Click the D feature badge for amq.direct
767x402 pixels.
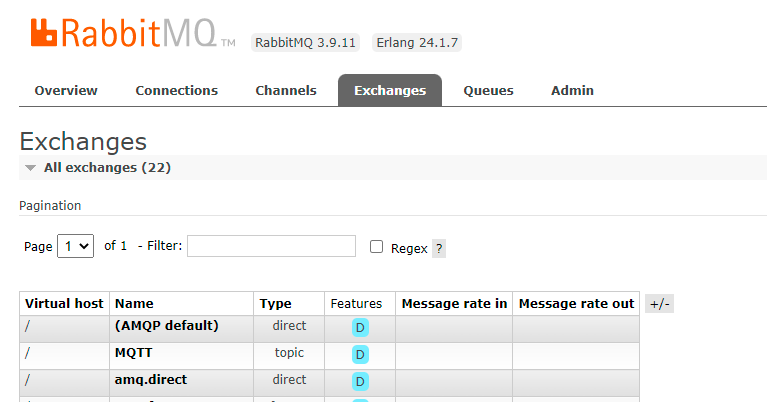(360, 381)
